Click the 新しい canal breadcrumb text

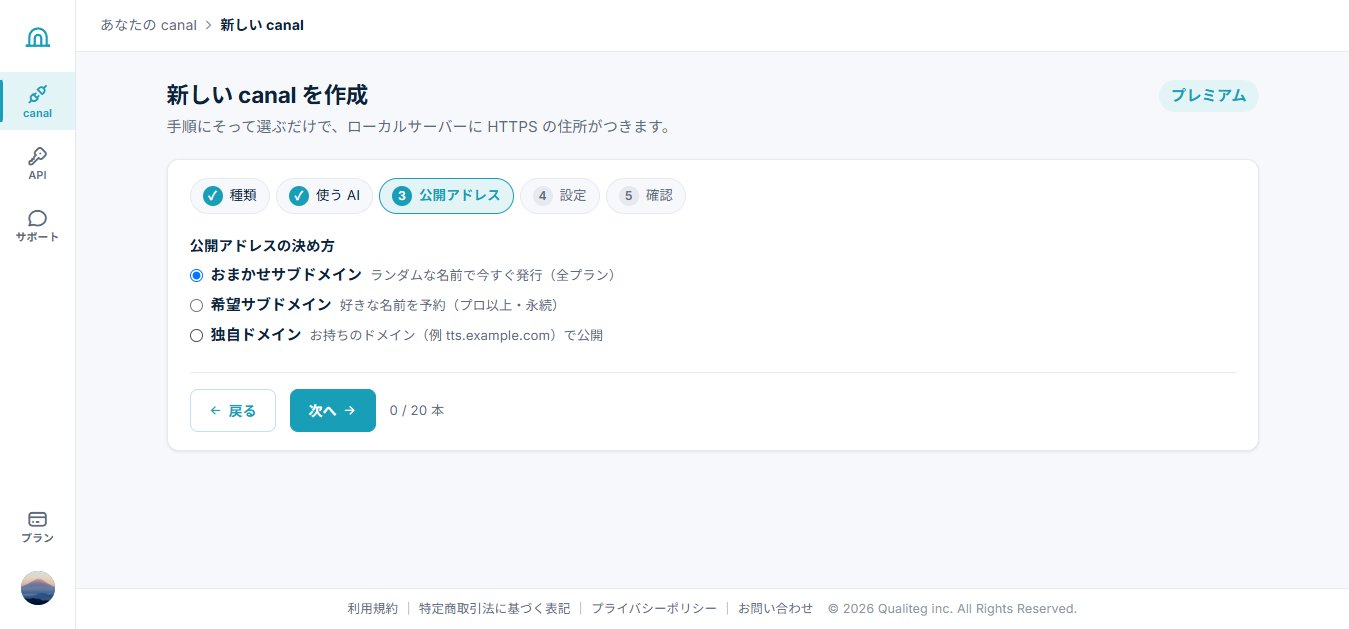coord(262,25)
